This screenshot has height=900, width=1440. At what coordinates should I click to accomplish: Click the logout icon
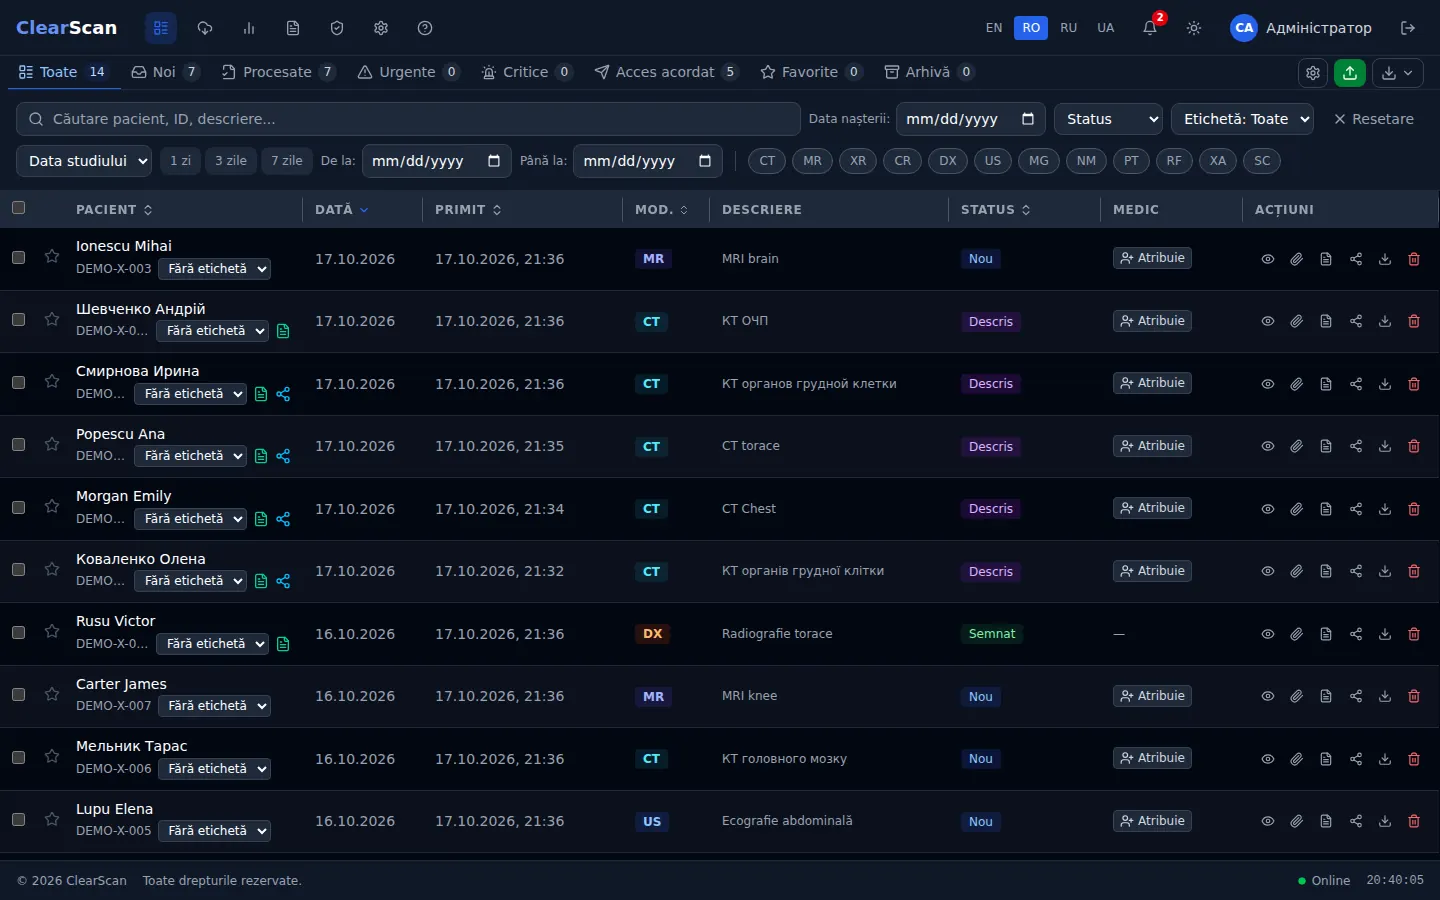[1408, 28]
